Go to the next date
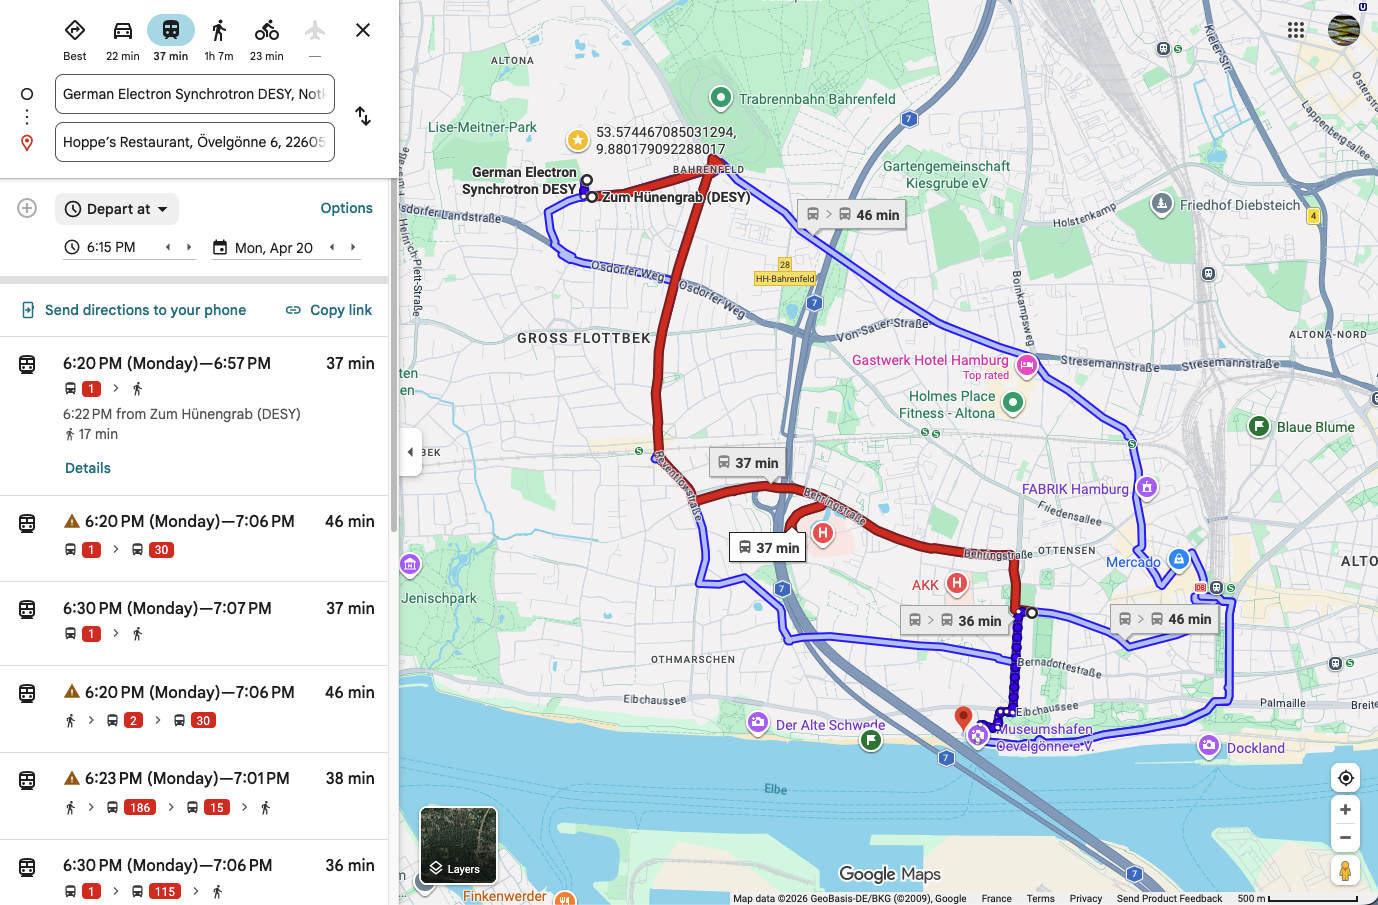Screen dimensions: 1378x905 (352, 247)
